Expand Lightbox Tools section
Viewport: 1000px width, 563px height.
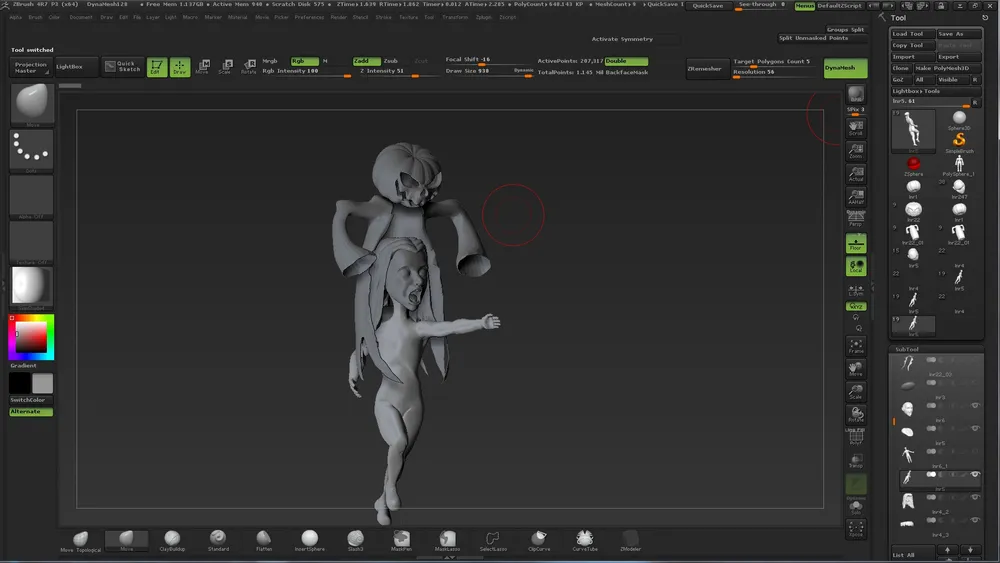(916, 91)
